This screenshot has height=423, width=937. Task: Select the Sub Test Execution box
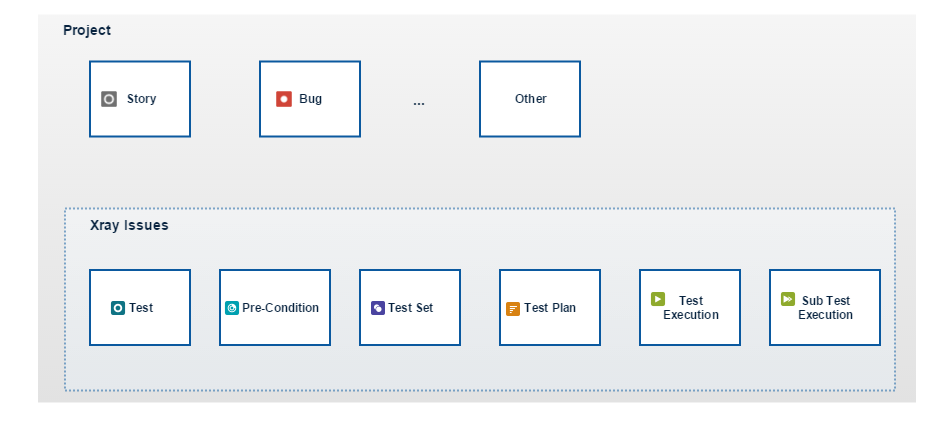tap(825, 307)
